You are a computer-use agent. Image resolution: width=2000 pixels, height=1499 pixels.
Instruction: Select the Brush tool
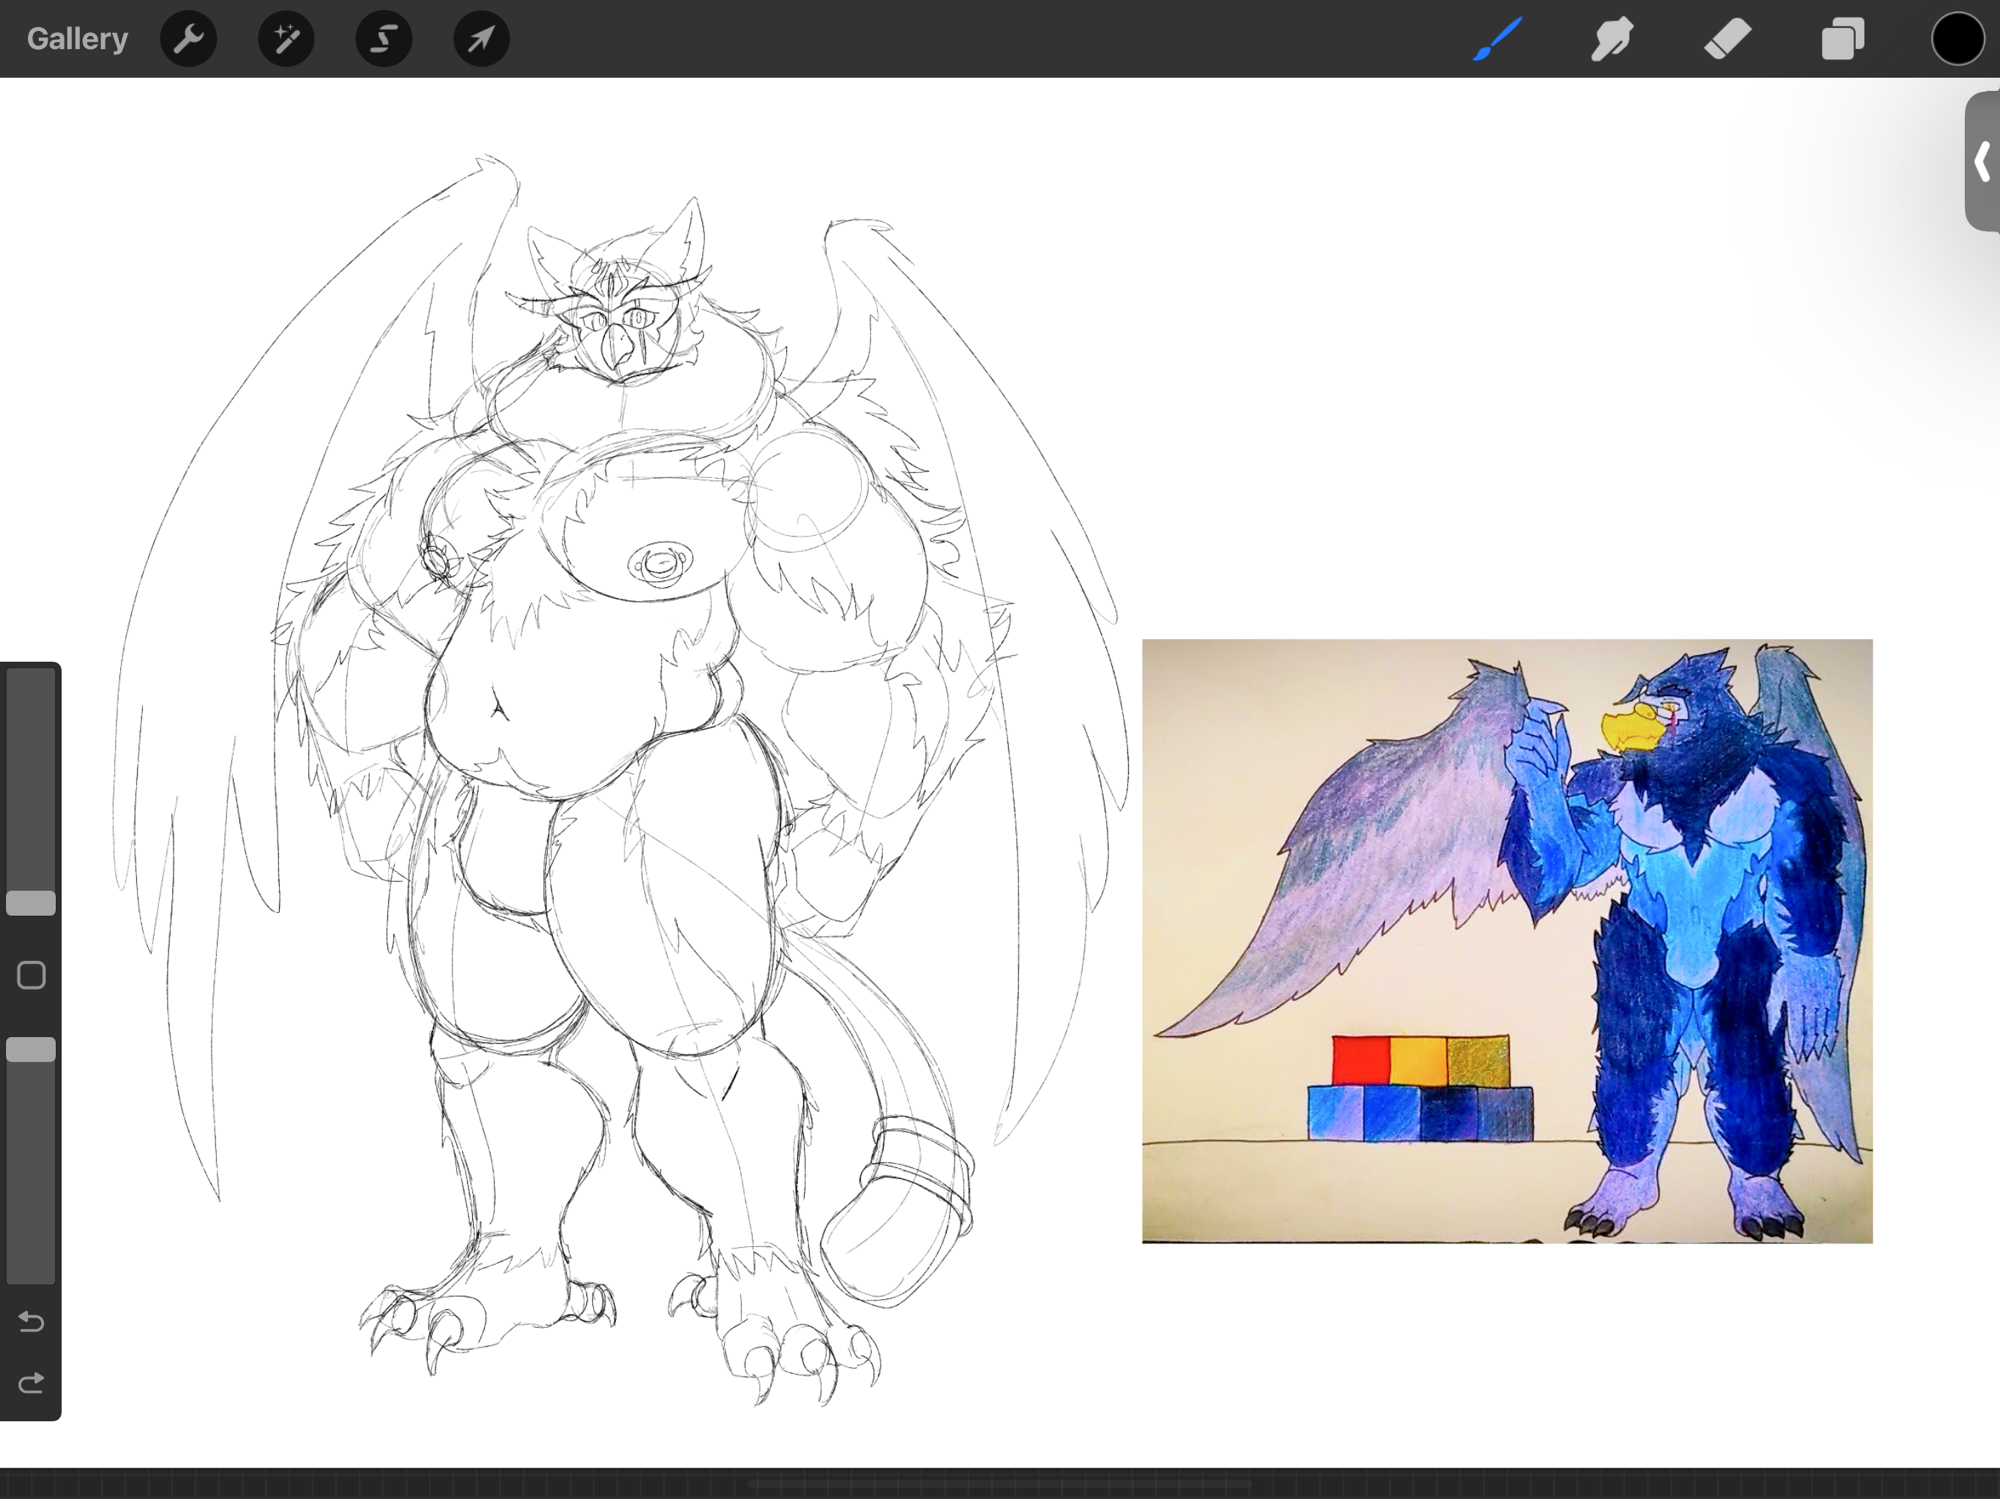[1497, 39]
